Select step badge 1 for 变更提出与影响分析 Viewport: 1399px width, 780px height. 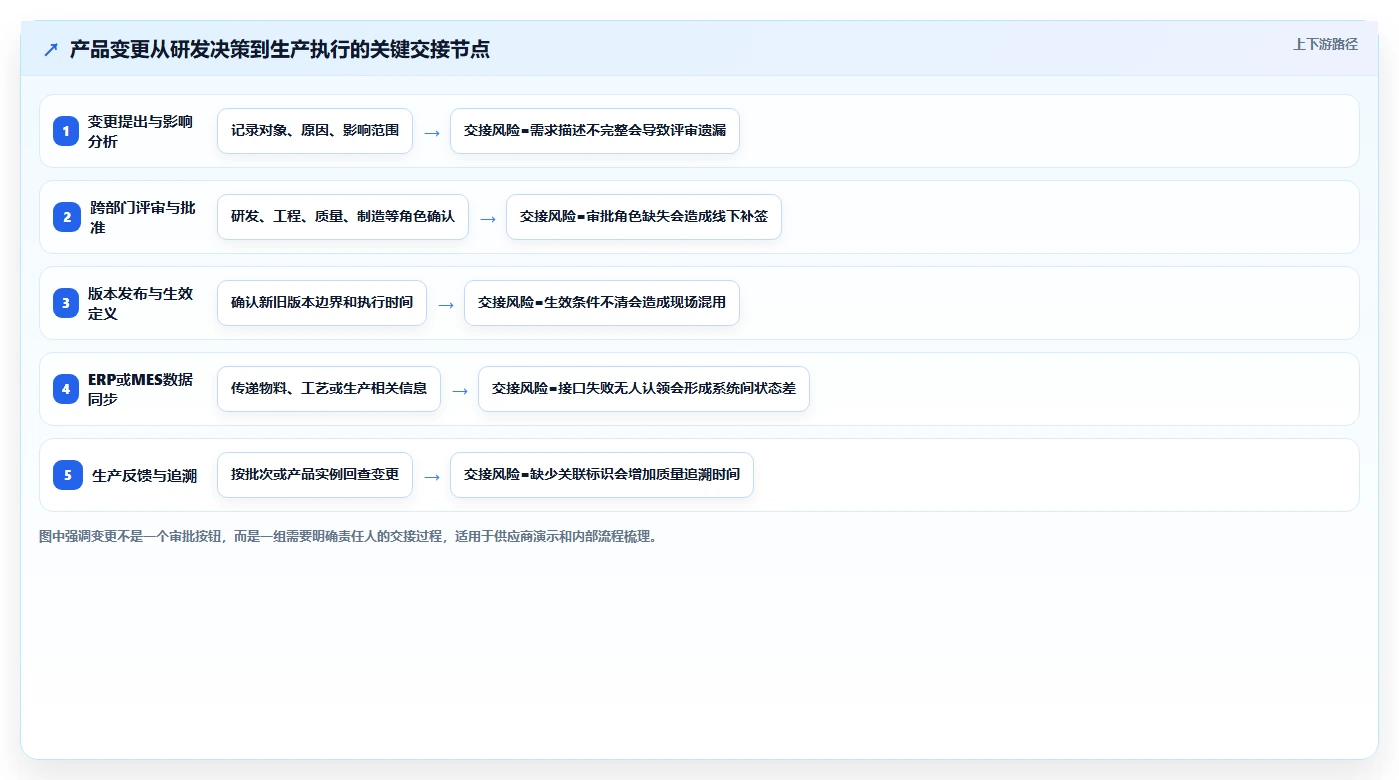(67, 131)
